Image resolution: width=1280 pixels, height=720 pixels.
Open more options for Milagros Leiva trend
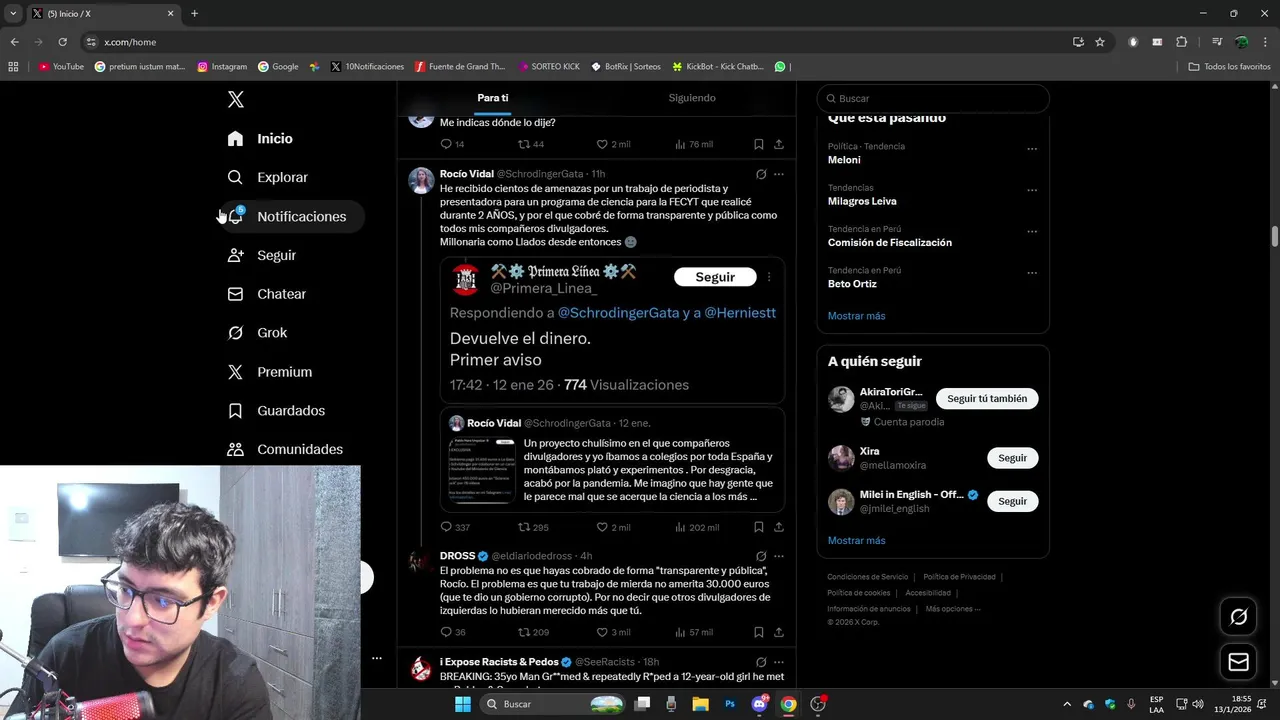pyautogui.click(x=1032, y=190)
